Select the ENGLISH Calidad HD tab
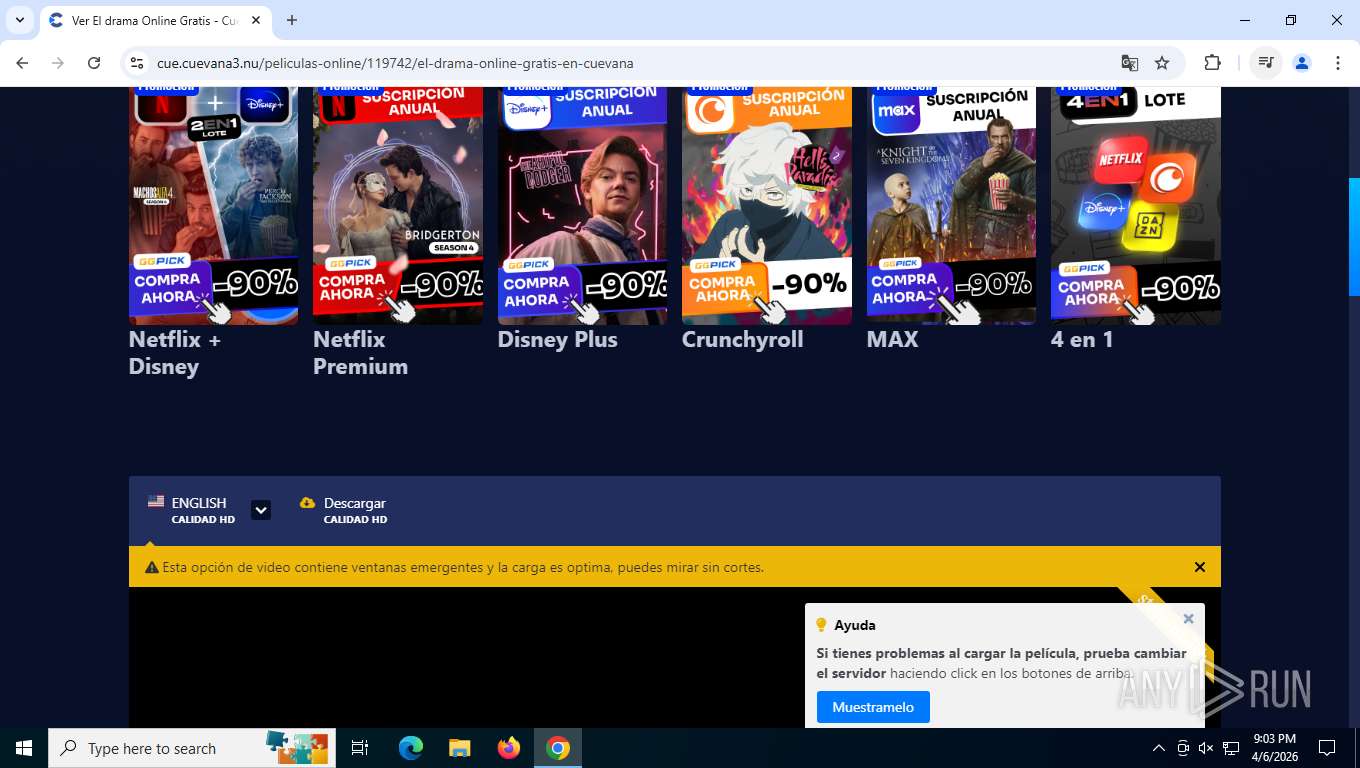The width and height of the screenshot is (1360, 768). click(x=192, y=510)
